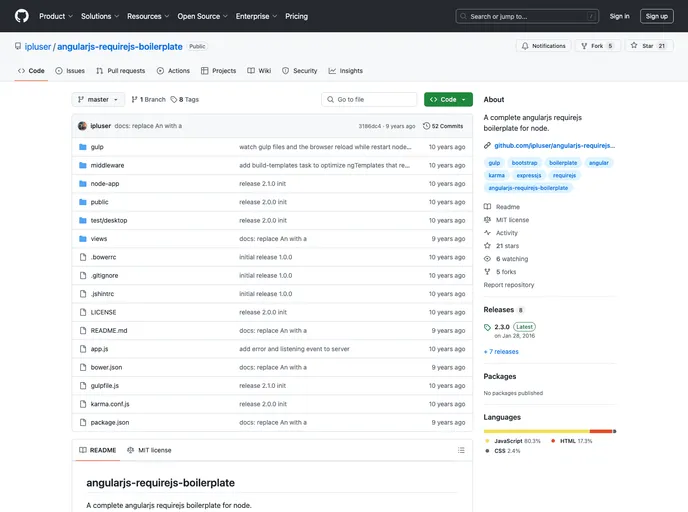Click the link icon beside repository URL
The width and height of the screenshot is (688, 512).
coord(487,146)
